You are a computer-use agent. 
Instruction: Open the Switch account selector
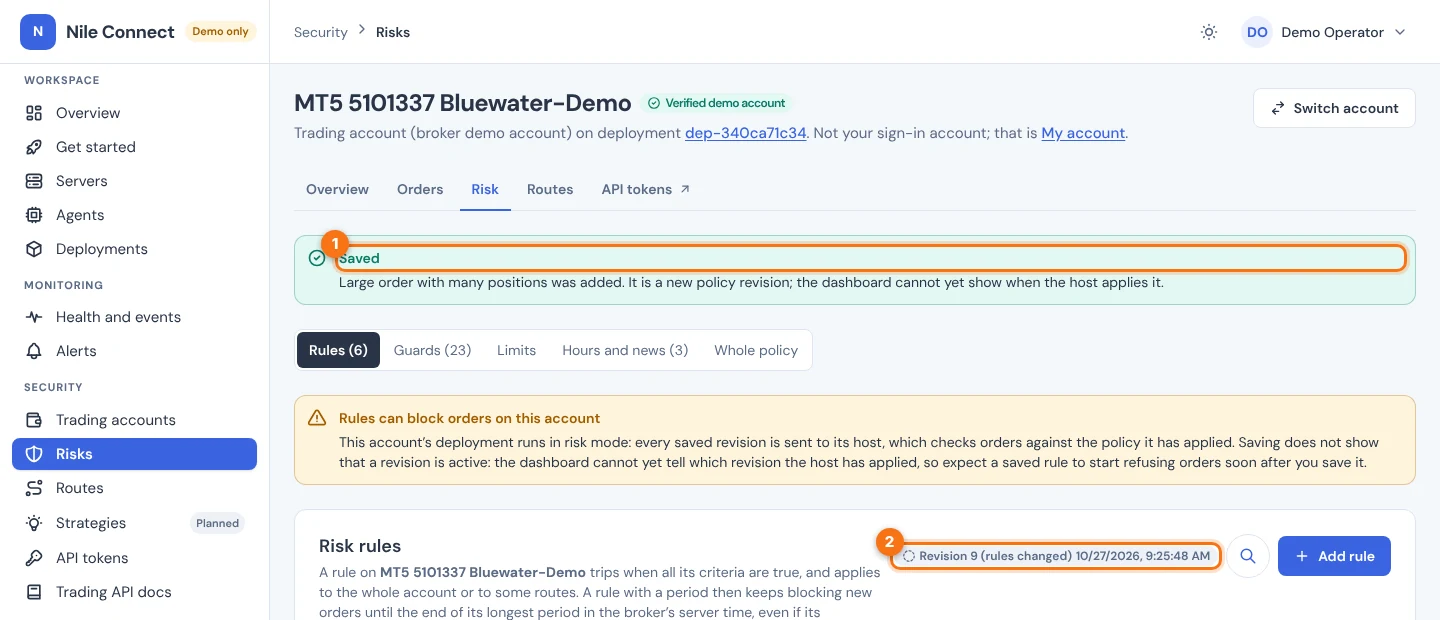point(1334,108)
